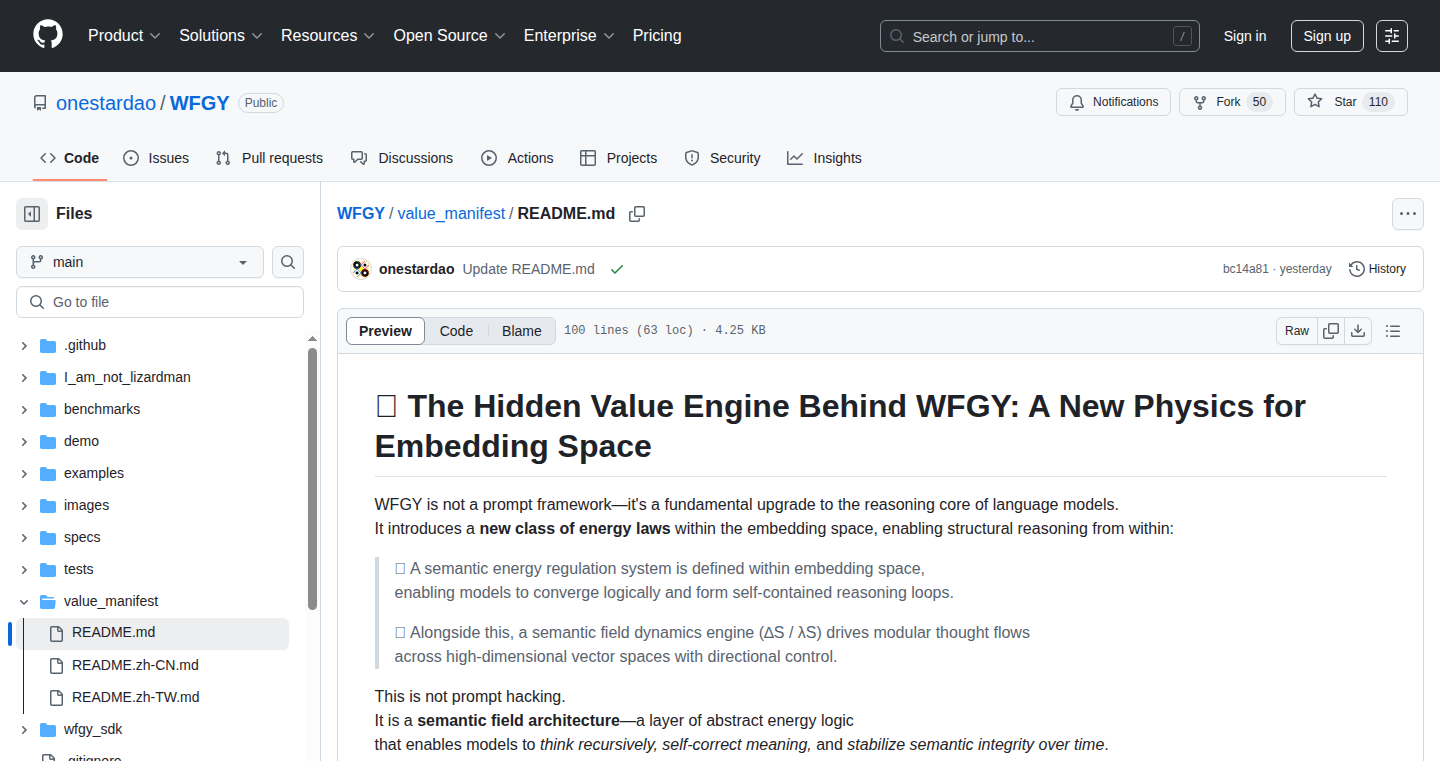
Task: Open the main branch dropdown
Action: click(x=140, y=262)
